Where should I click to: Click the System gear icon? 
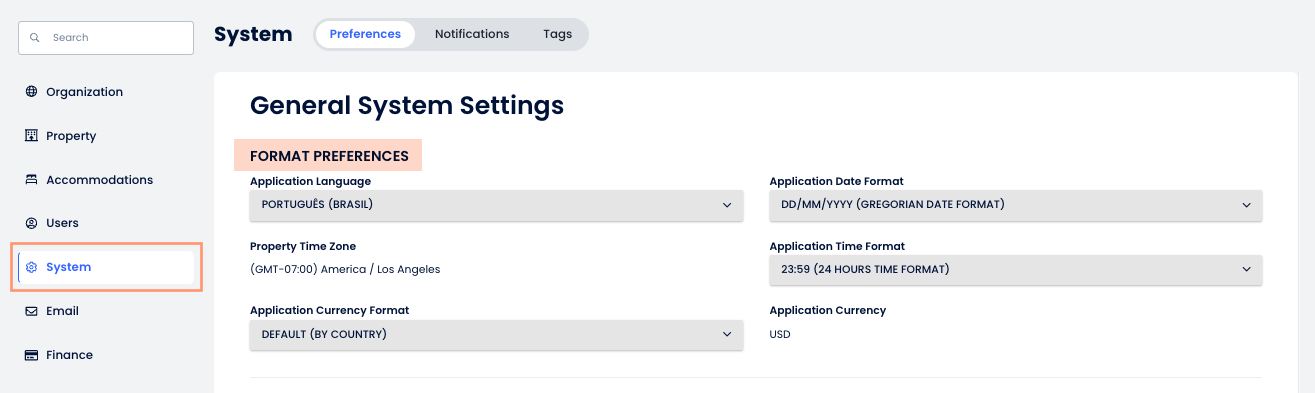tap(31, 267)
